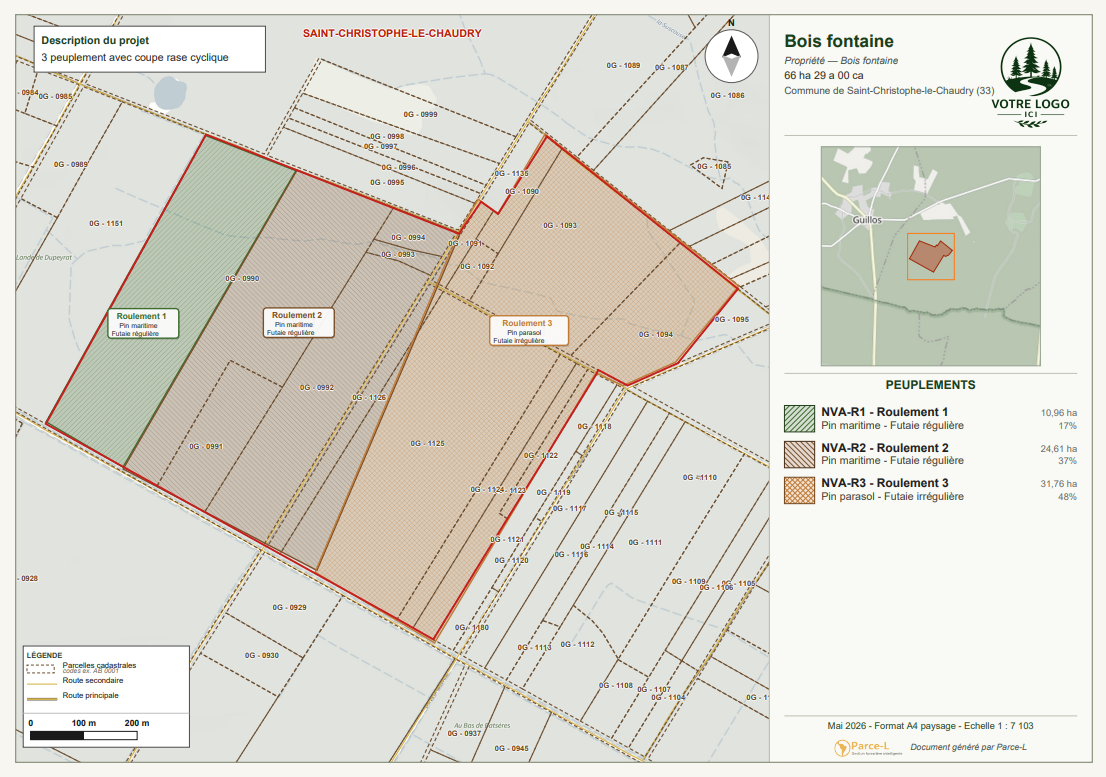Click parcel label 0G - 1126
1106x777 pixels.
pyautogui.click(x=370, y=398)
